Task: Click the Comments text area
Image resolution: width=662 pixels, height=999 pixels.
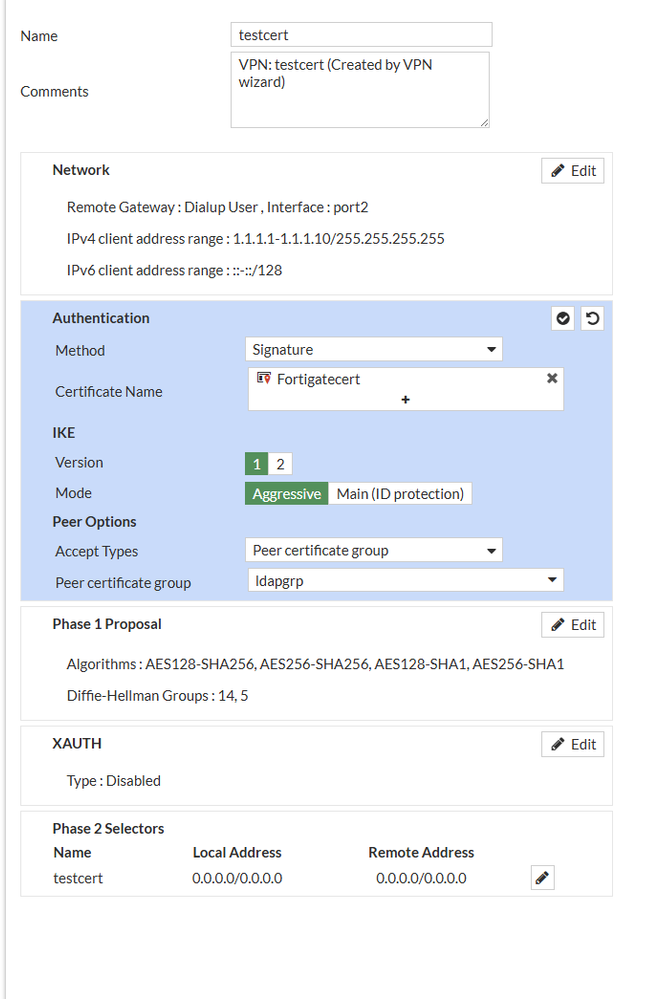Action: point(360,90)
